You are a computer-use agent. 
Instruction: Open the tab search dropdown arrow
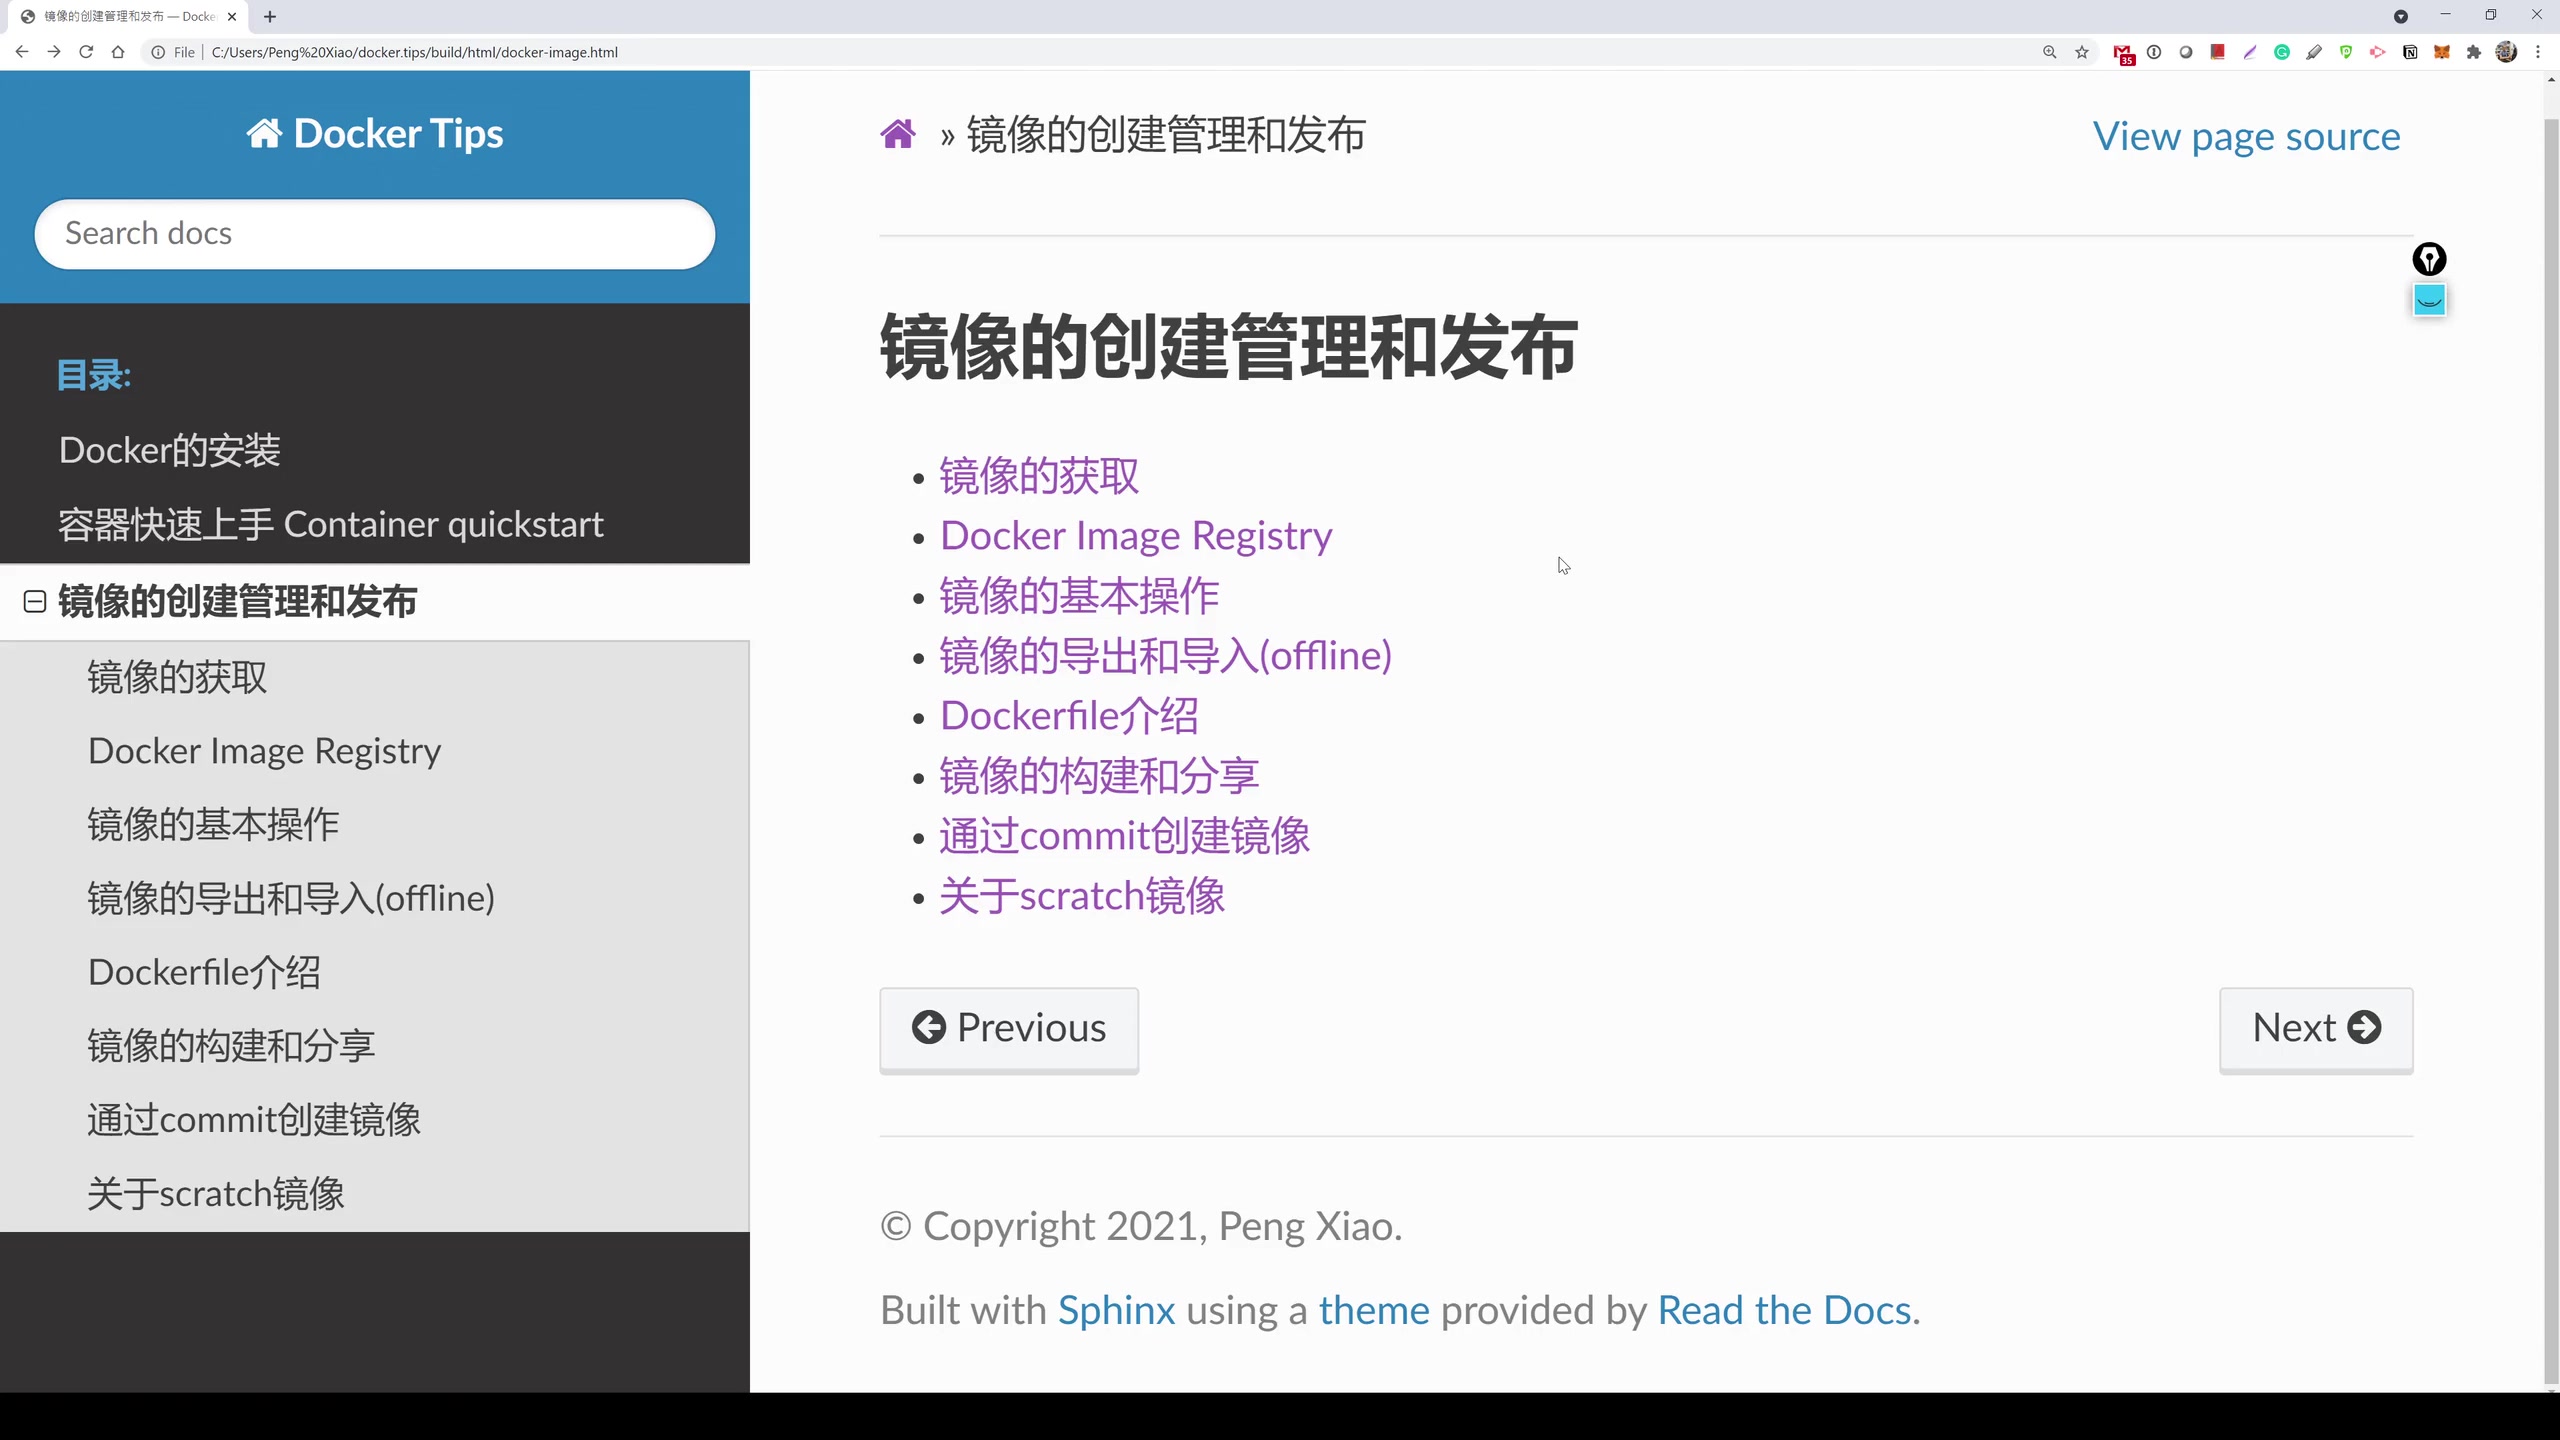pyautogui.click(x=2400, y=16)
